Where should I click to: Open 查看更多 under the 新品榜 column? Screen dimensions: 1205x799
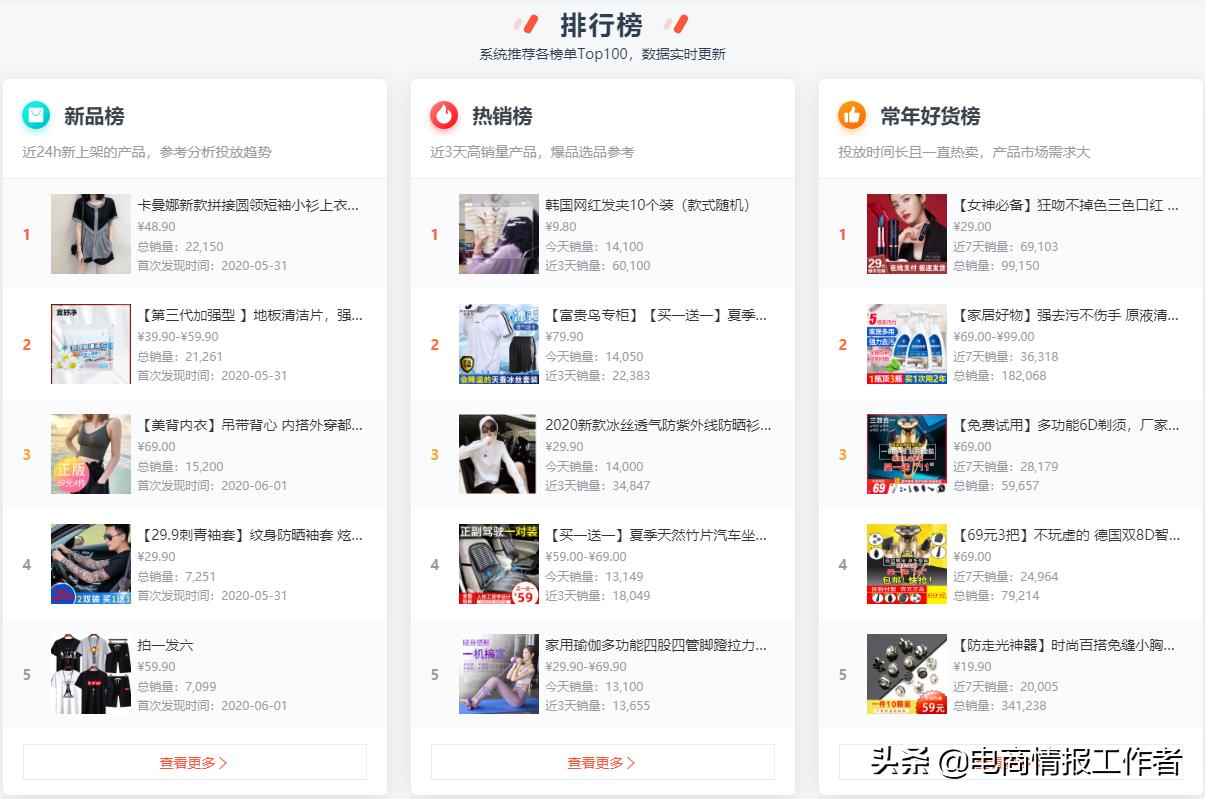coord(195,761)
